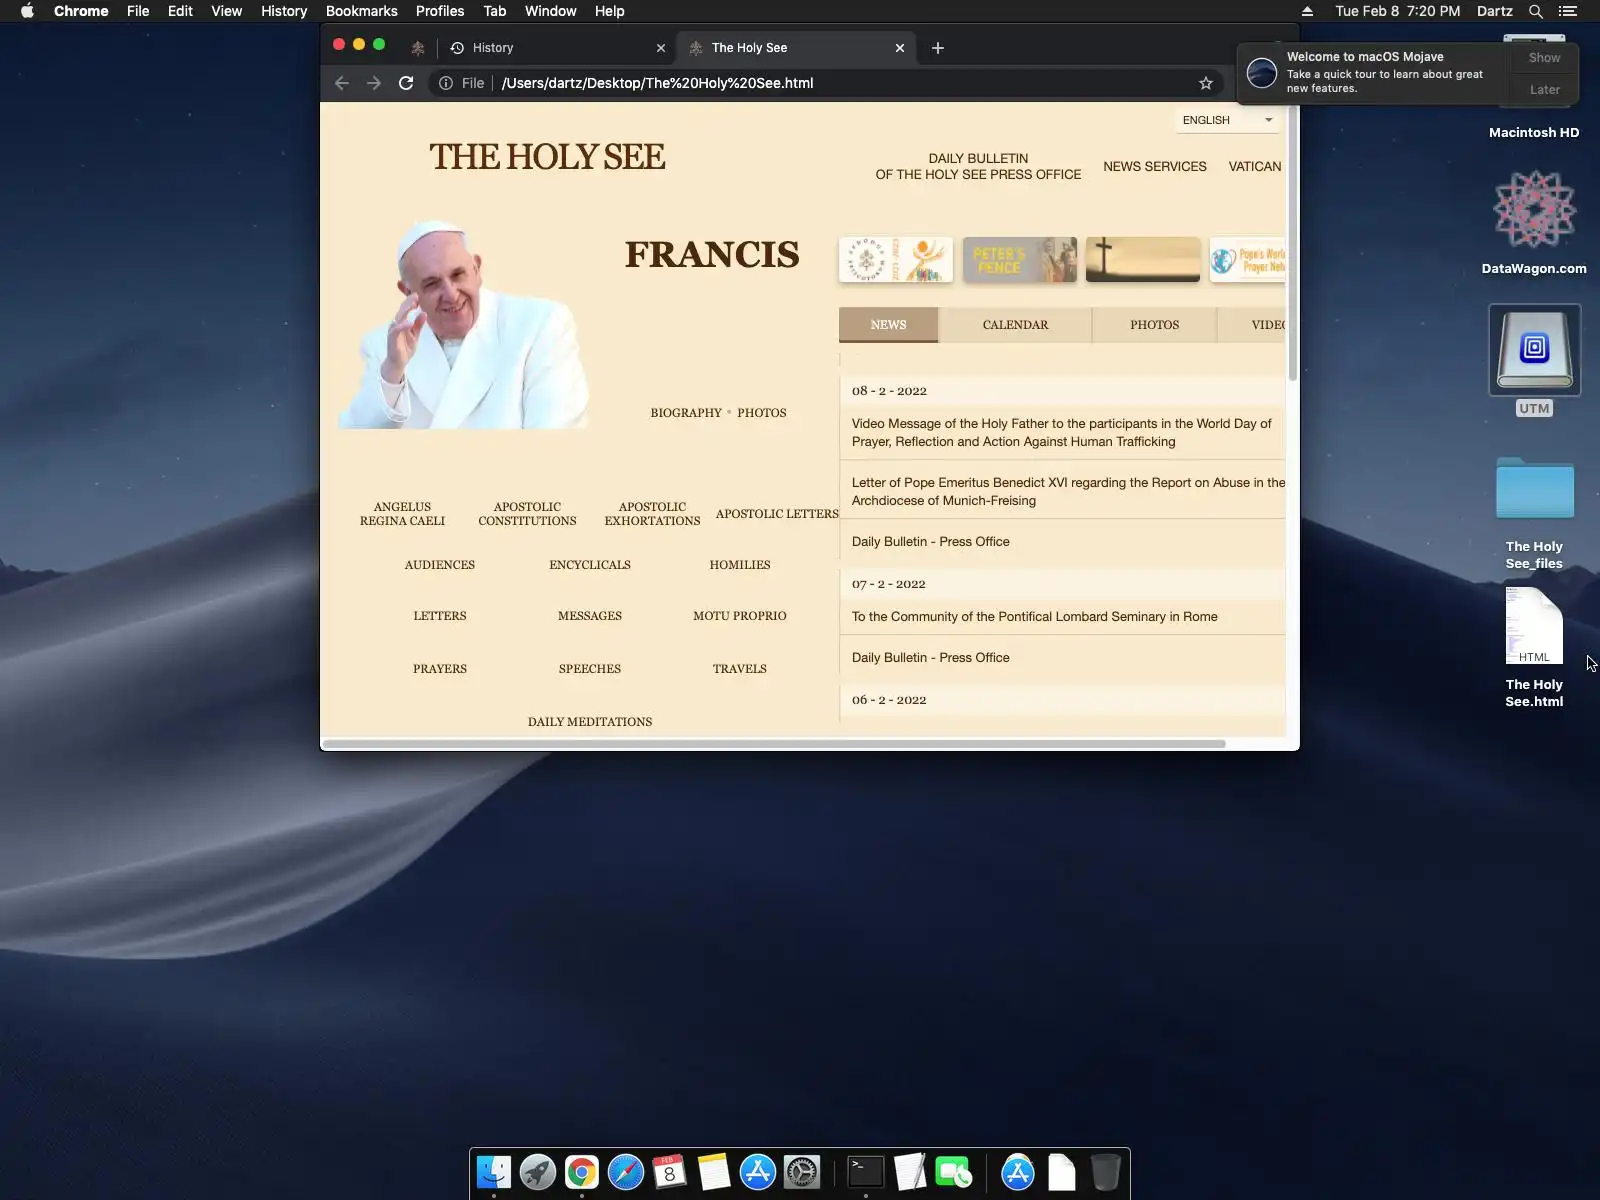The height and width of the screenshot is (1200, 1600).
Task: Click the photo of Pope Francis waving
Action: click(x=464, y=323)
